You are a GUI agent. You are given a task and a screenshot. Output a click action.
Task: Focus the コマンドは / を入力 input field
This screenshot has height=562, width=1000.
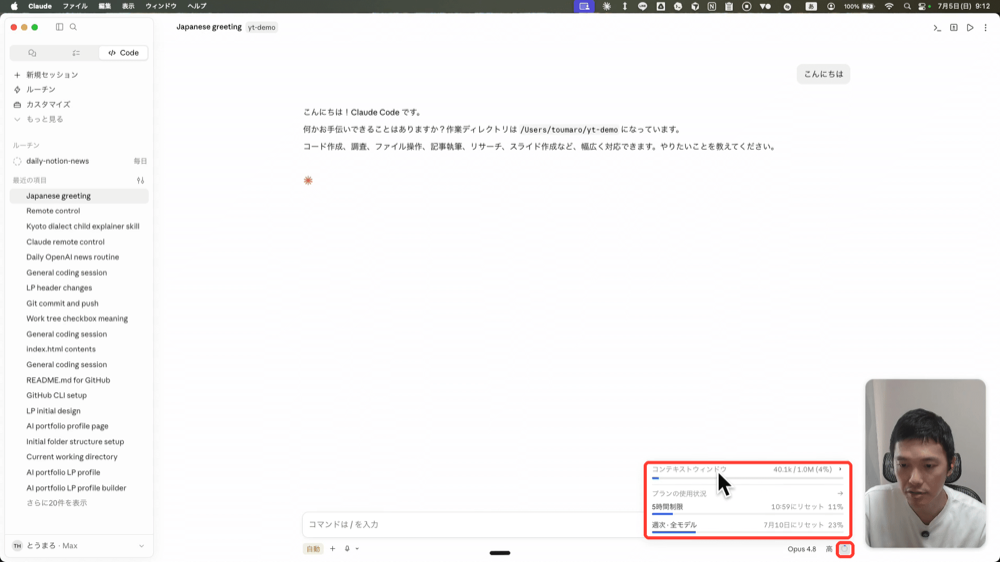pyautogui.click(x=473, y=524)
